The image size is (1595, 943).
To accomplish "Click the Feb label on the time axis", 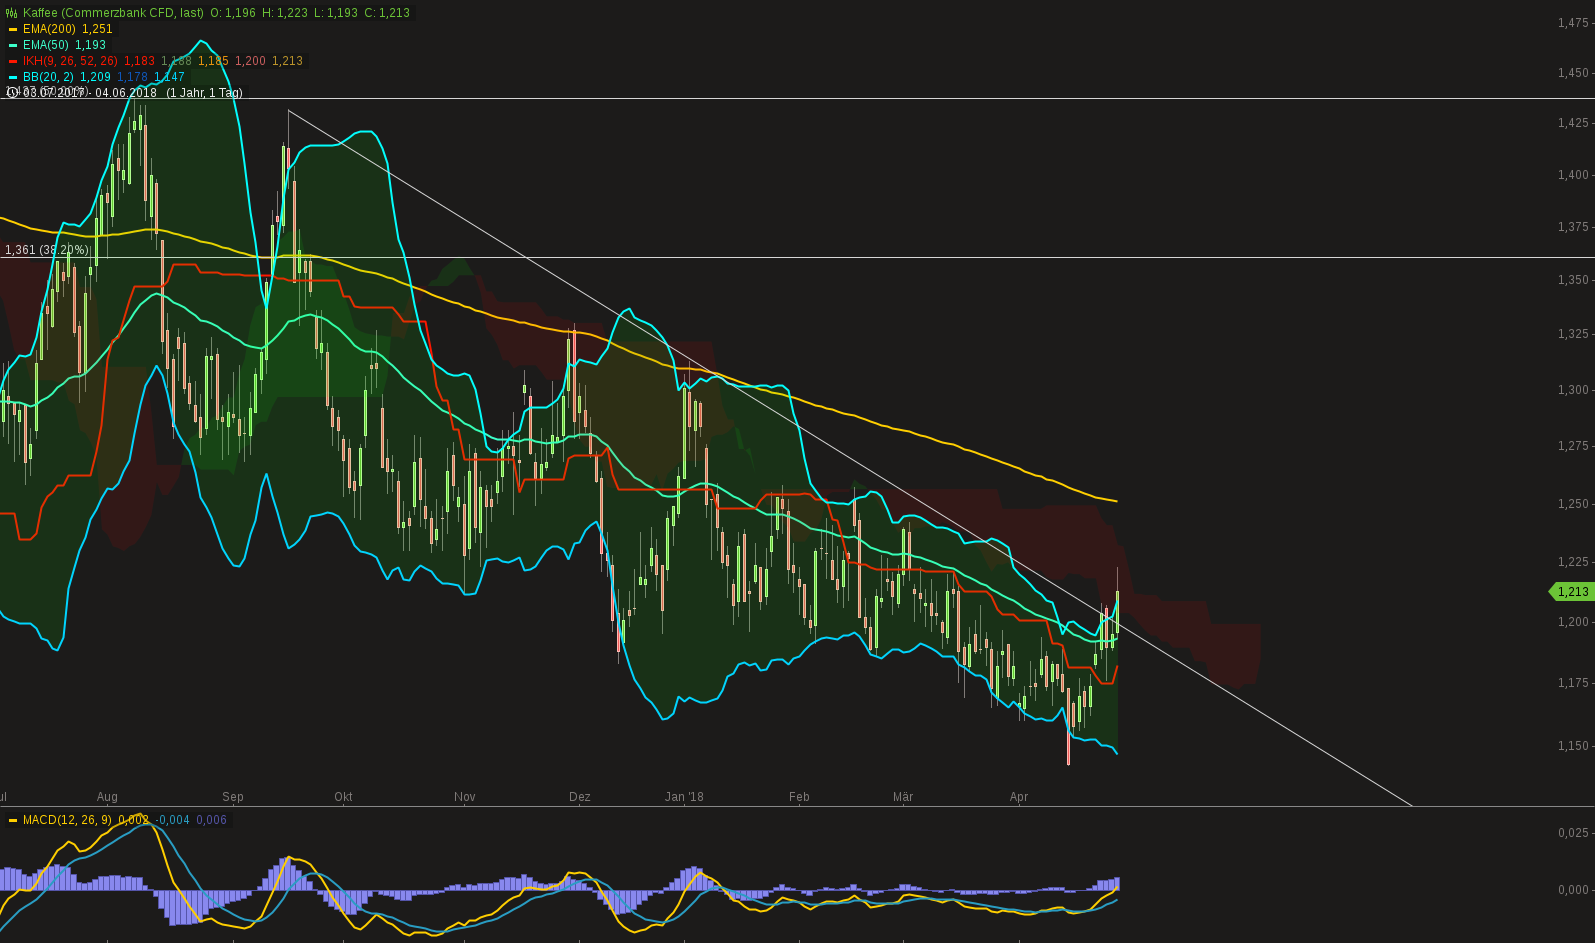I will [799, 797].
